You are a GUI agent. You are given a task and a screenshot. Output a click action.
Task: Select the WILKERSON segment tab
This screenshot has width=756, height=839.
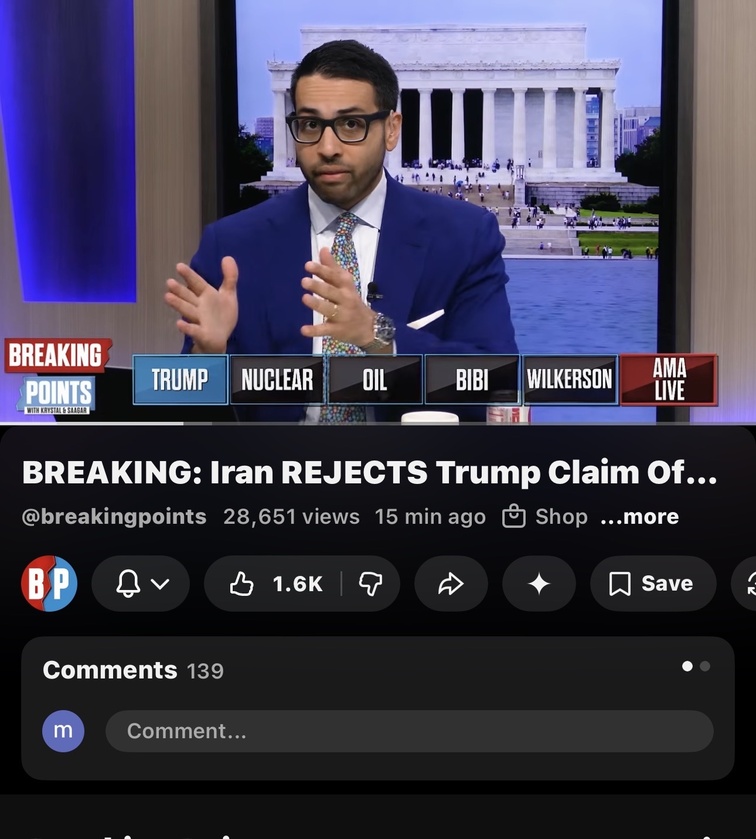pyautogui.click(x=570, y=380)
